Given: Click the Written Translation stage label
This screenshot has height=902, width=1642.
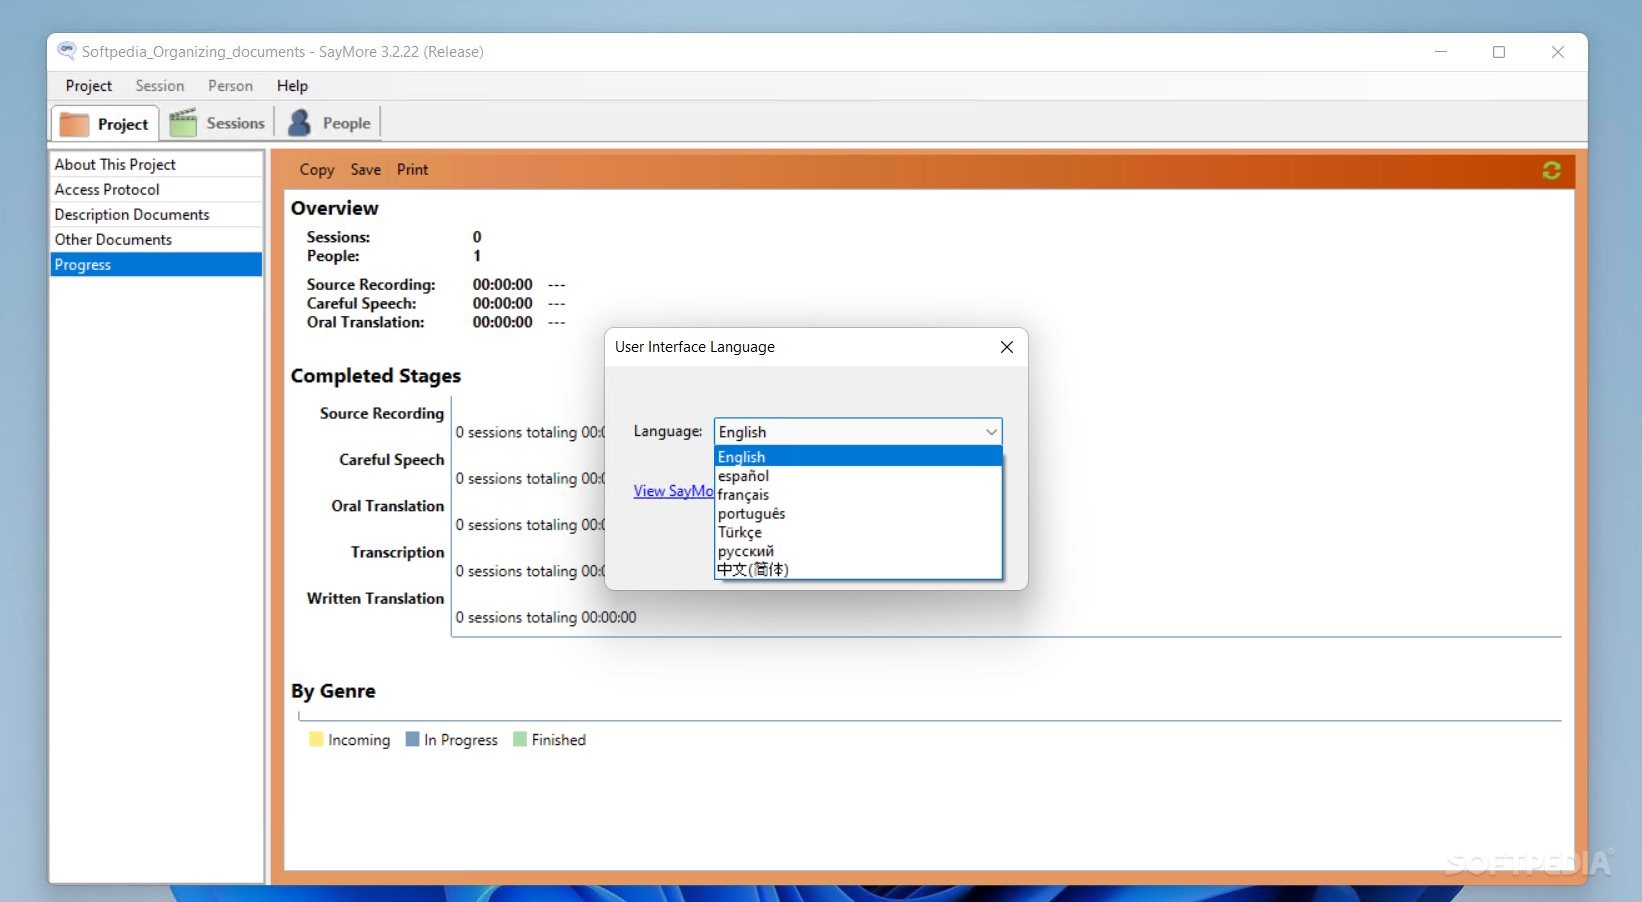Looking at the screenshot, I should [375, 598].
